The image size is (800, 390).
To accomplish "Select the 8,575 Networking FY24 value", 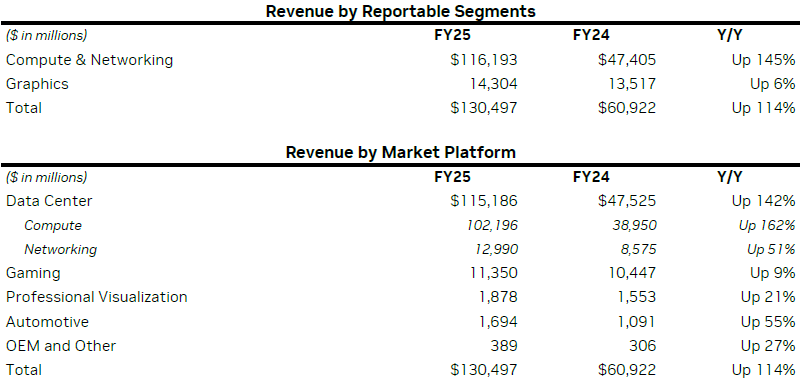I will 639,249.
